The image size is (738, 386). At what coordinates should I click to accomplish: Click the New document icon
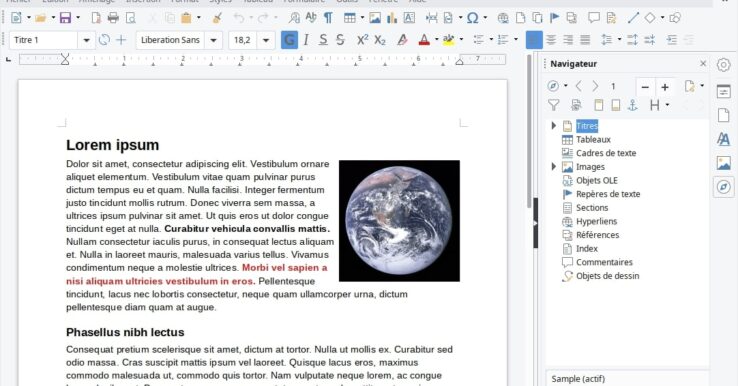pyautogui.click(x=16, y=18)
